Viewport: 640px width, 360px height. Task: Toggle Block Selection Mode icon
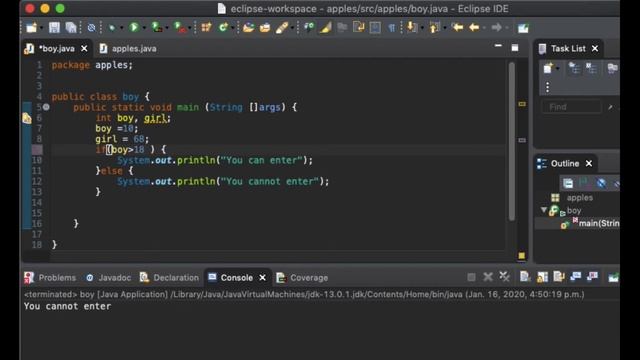pyautogui.click(x=375, y=28)
